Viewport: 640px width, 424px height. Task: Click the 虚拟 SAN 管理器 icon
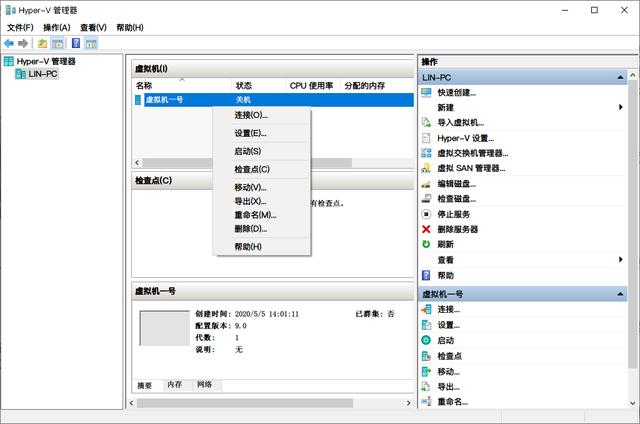[x=426, y=168]
